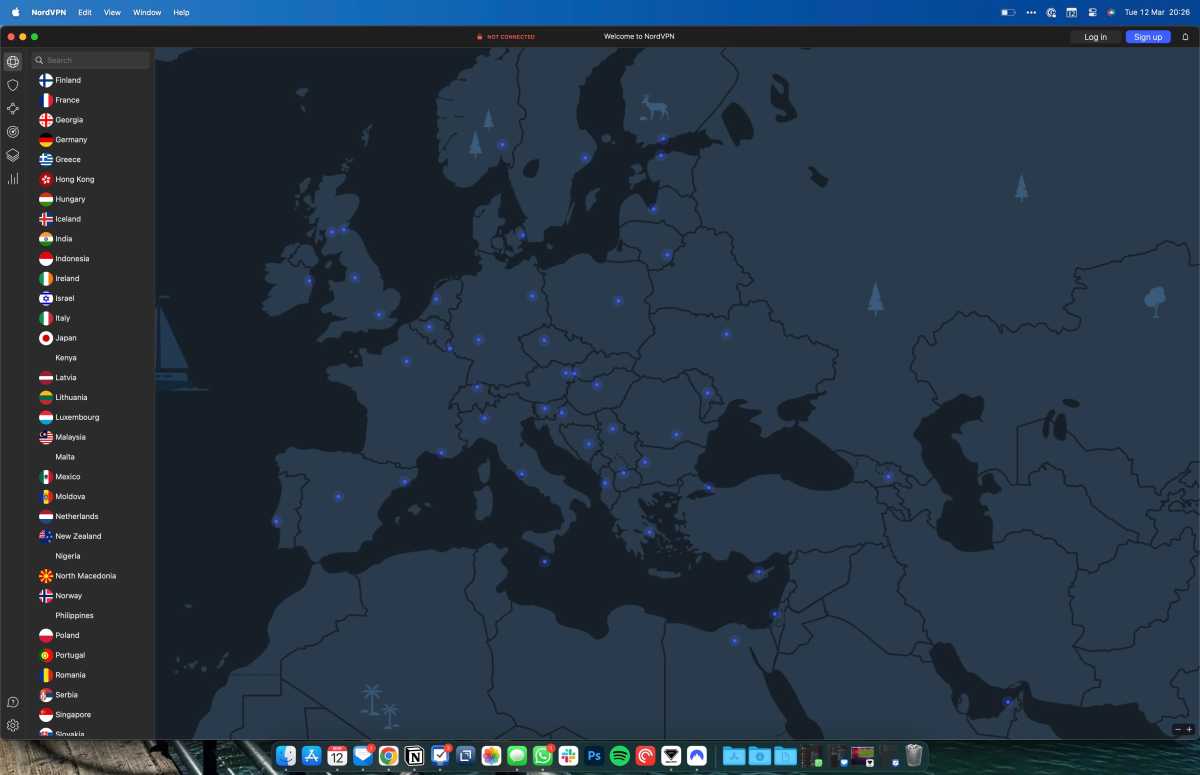The image size is (1200, 775).
Task: Open Photoshop from the Dock
Action: (594, 755)
